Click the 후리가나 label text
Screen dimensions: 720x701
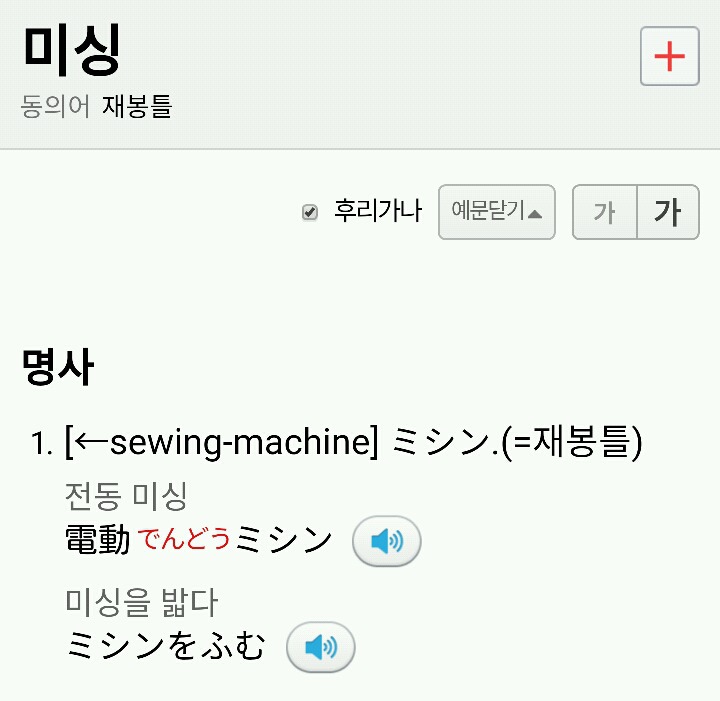pos(377,211)
